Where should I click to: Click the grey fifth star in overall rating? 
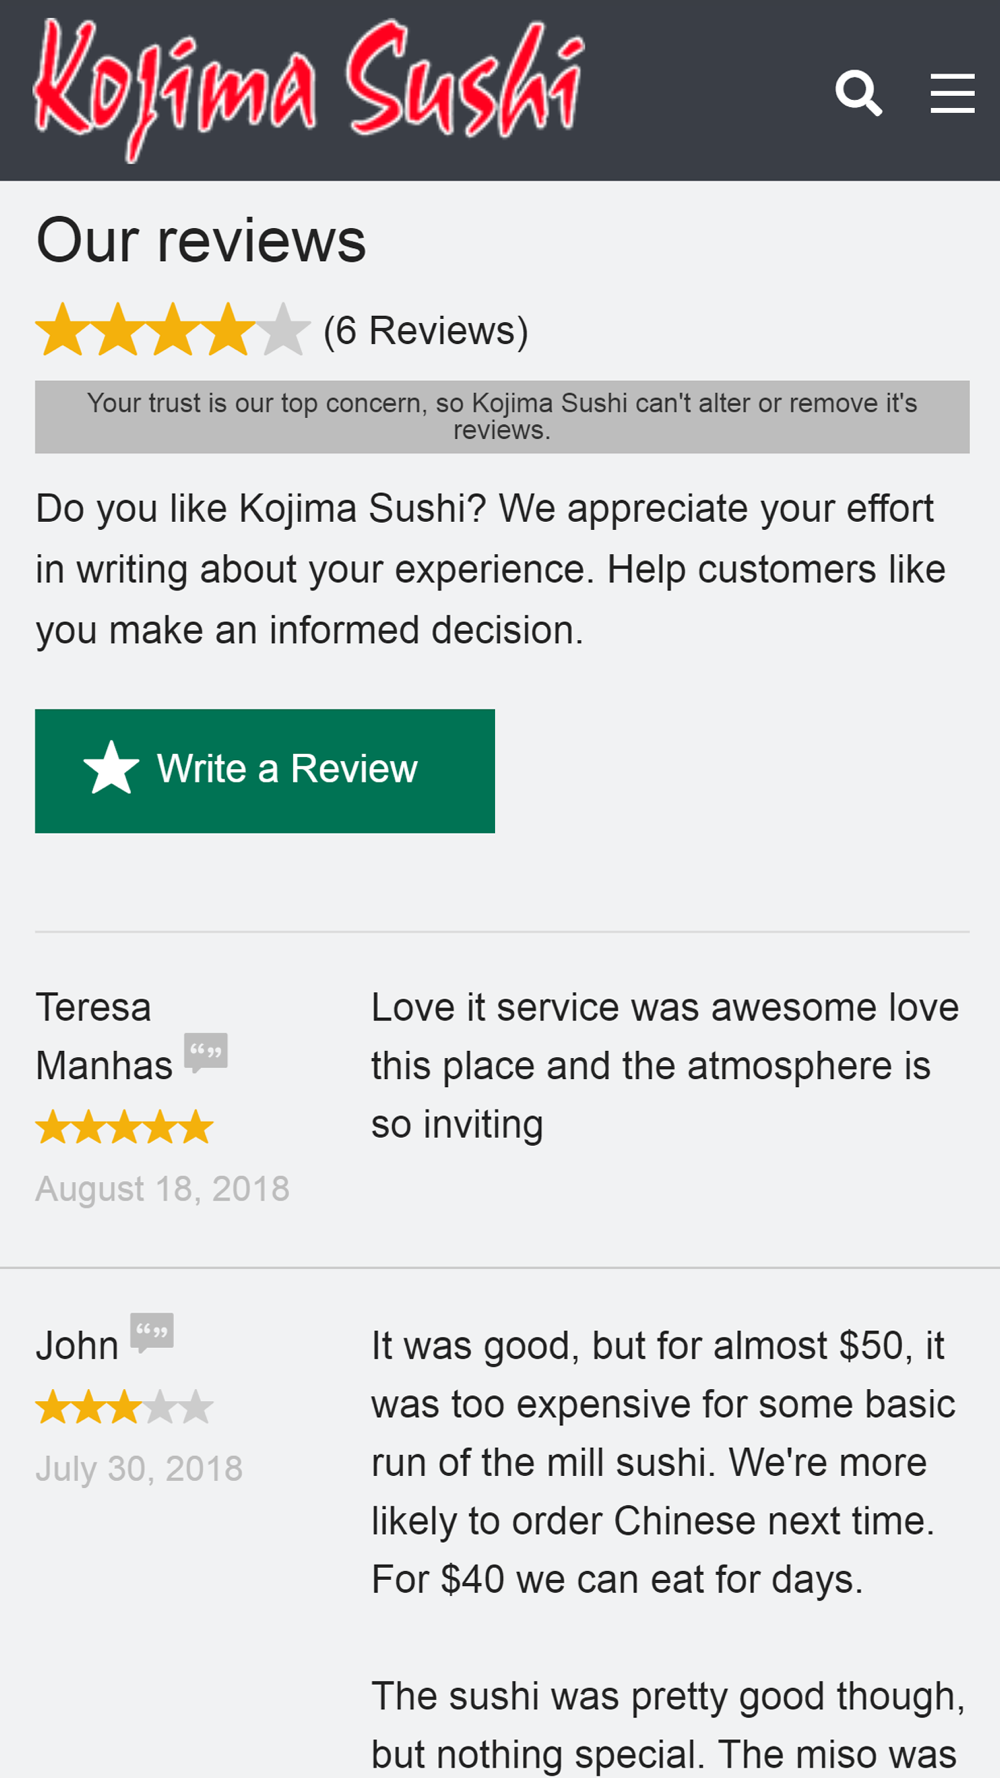pos(283,330)
